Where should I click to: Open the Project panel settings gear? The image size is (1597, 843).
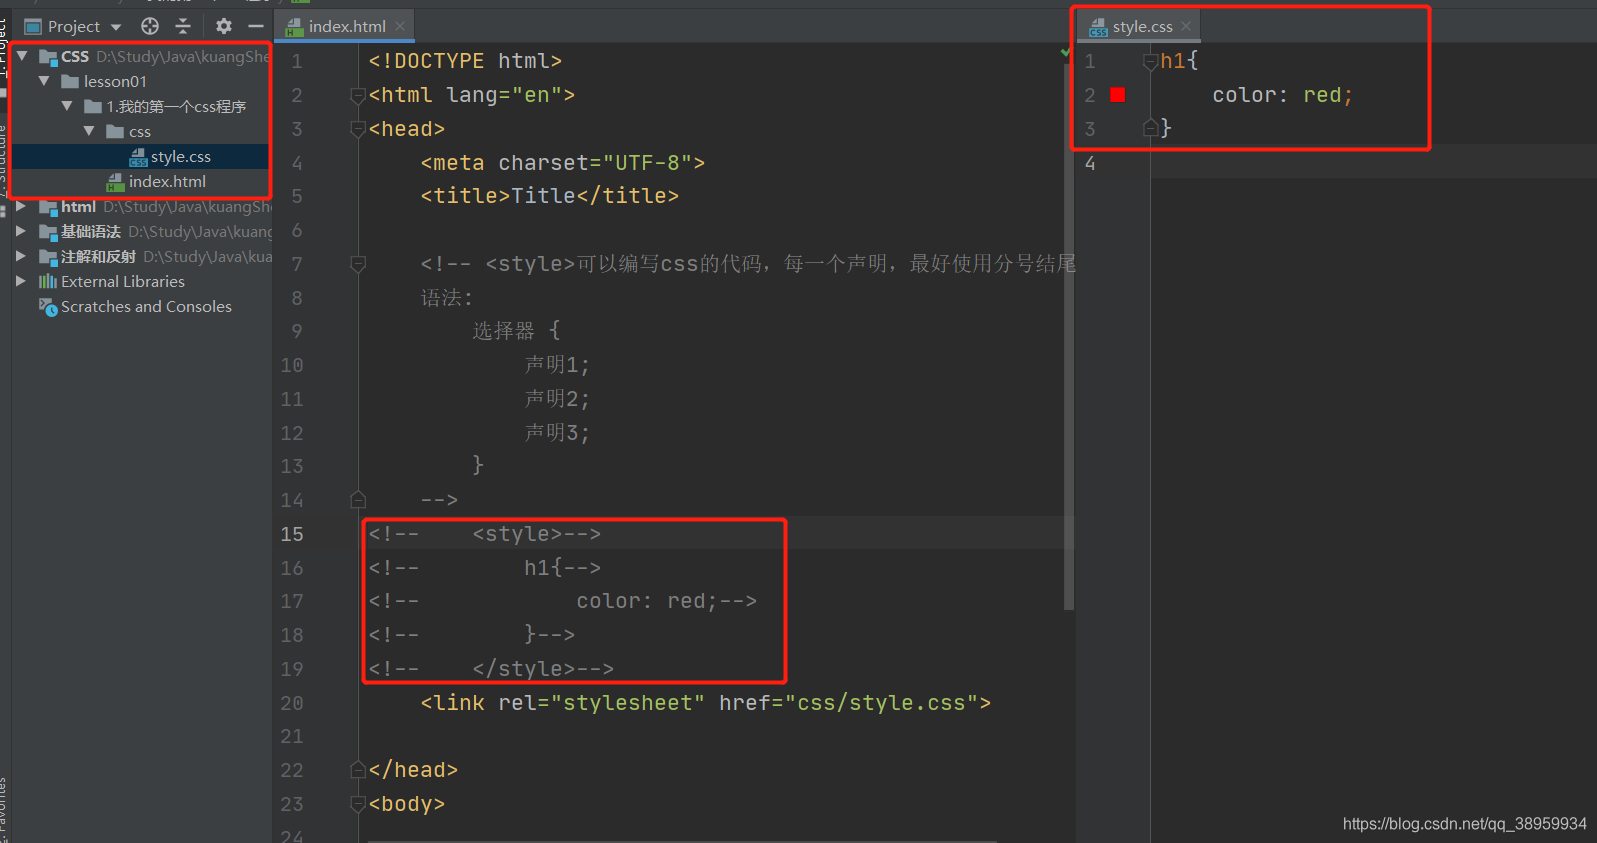(224, 26)
